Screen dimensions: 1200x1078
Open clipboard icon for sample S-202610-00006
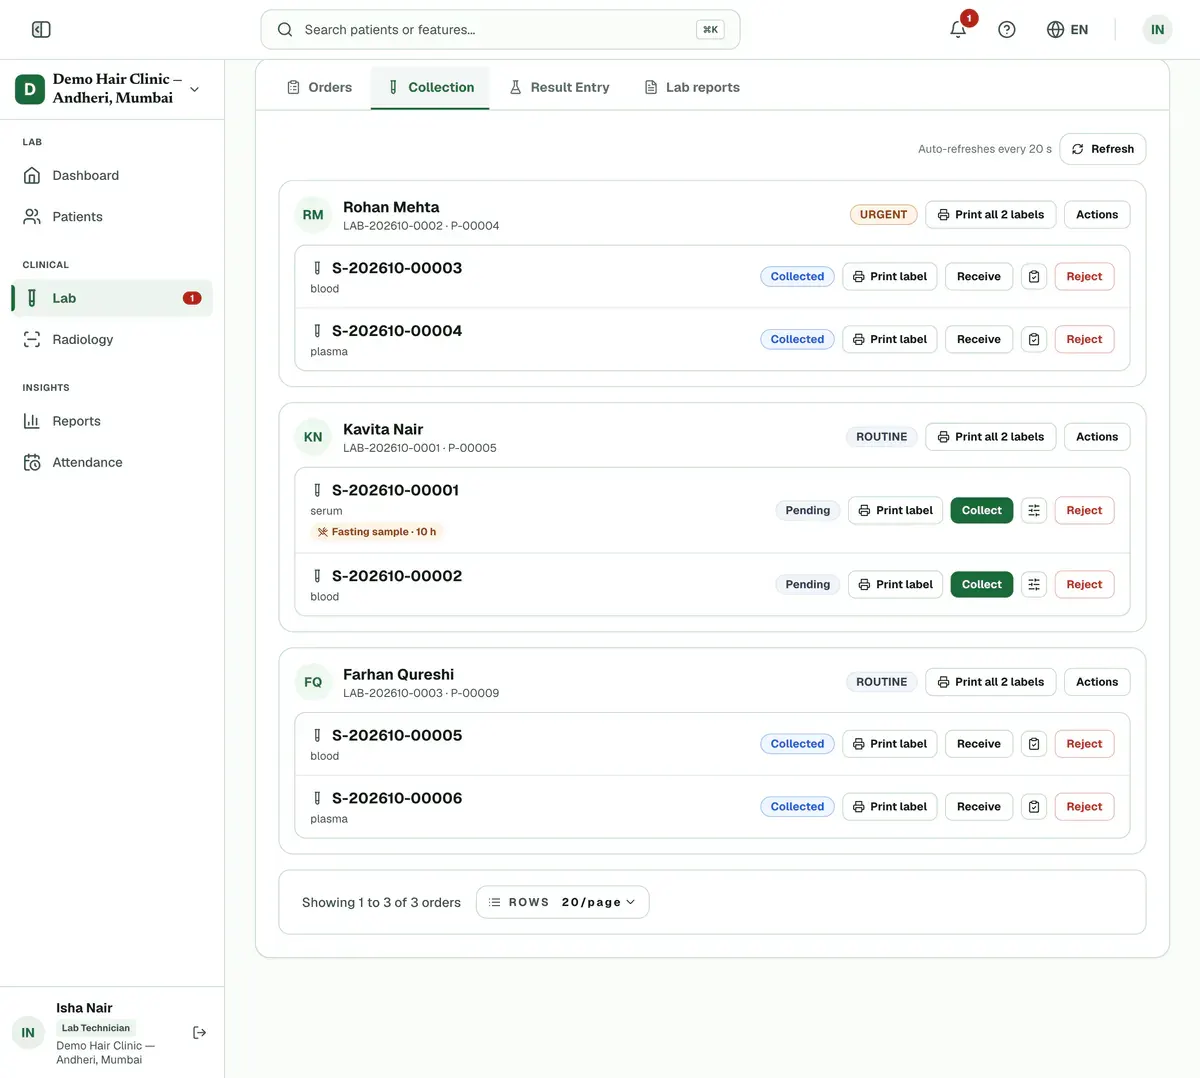(1034, 807)
